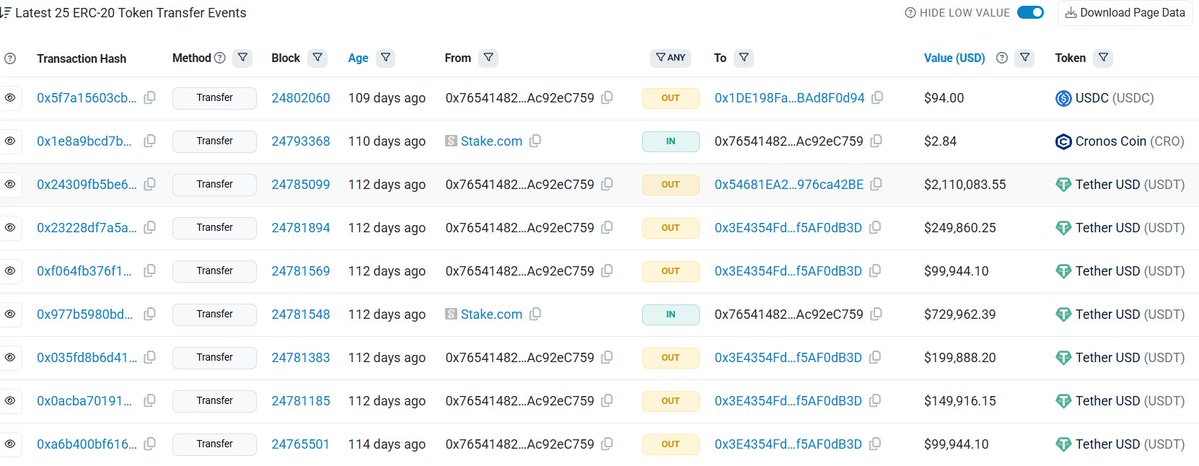Preview transaction 0x0acba70191 with eye icon
The width and height of the screenshot is (1199, 466).
tap(10, 400)
